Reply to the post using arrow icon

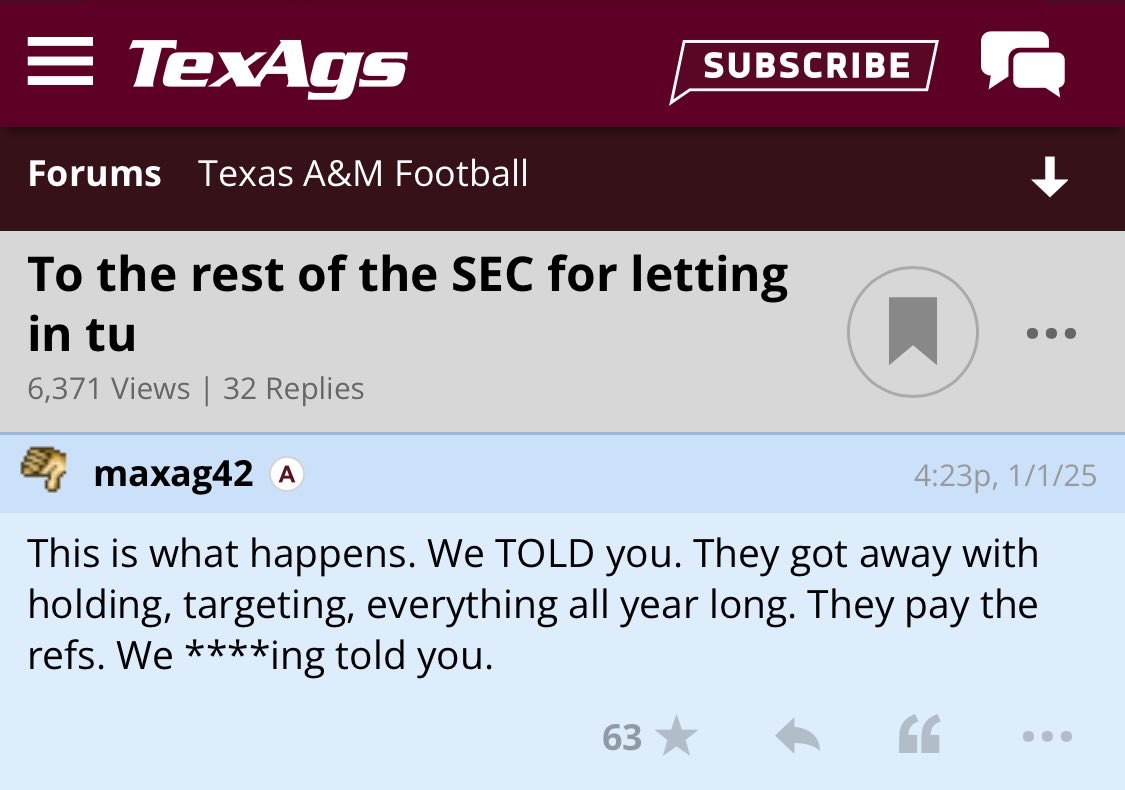point(797,738)
